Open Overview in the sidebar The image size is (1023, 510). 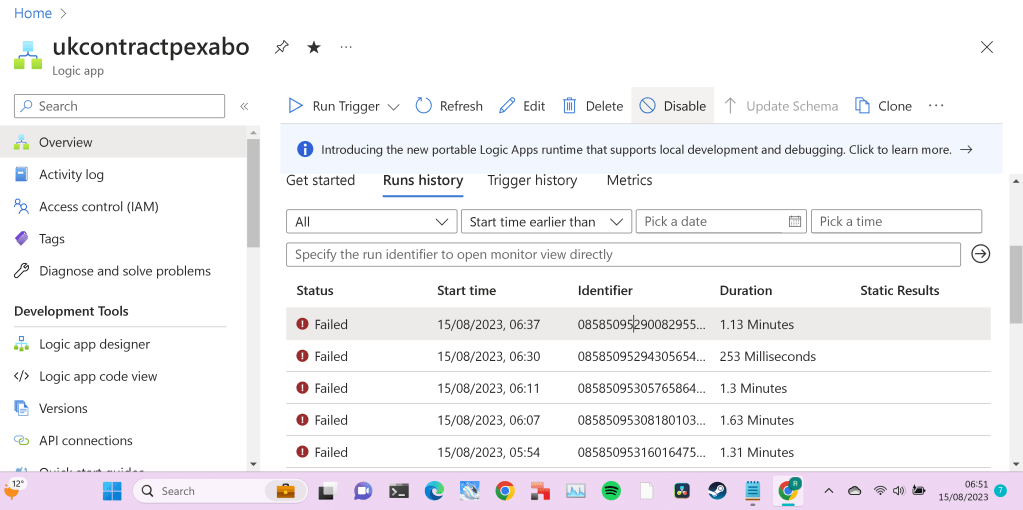click(124, 142)
